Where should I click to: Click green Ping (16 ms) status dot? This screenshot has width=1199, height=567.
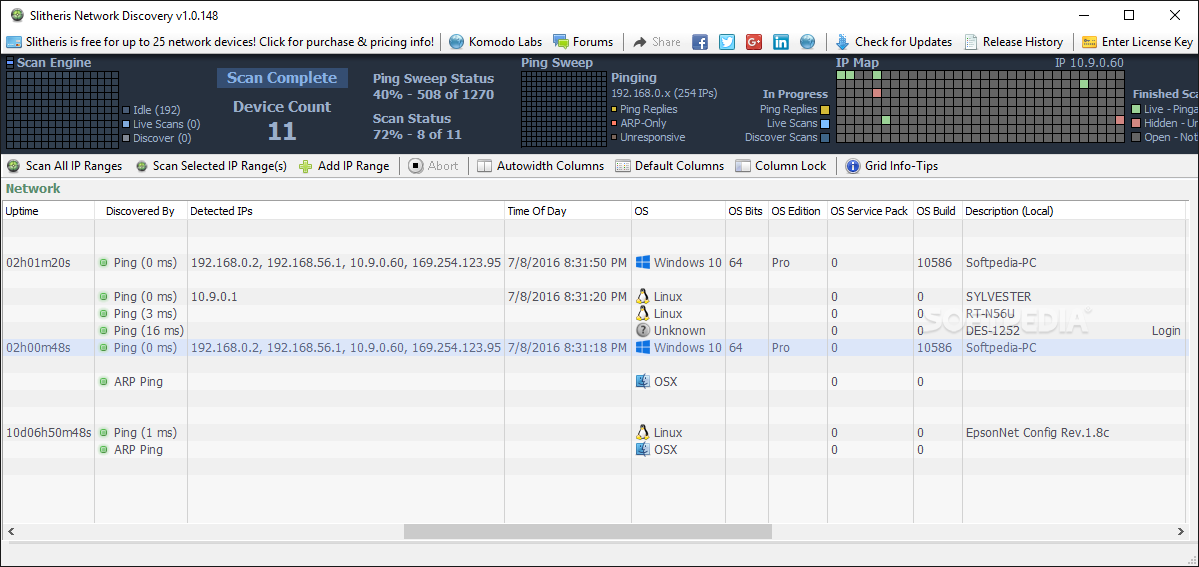click(104, 331)
